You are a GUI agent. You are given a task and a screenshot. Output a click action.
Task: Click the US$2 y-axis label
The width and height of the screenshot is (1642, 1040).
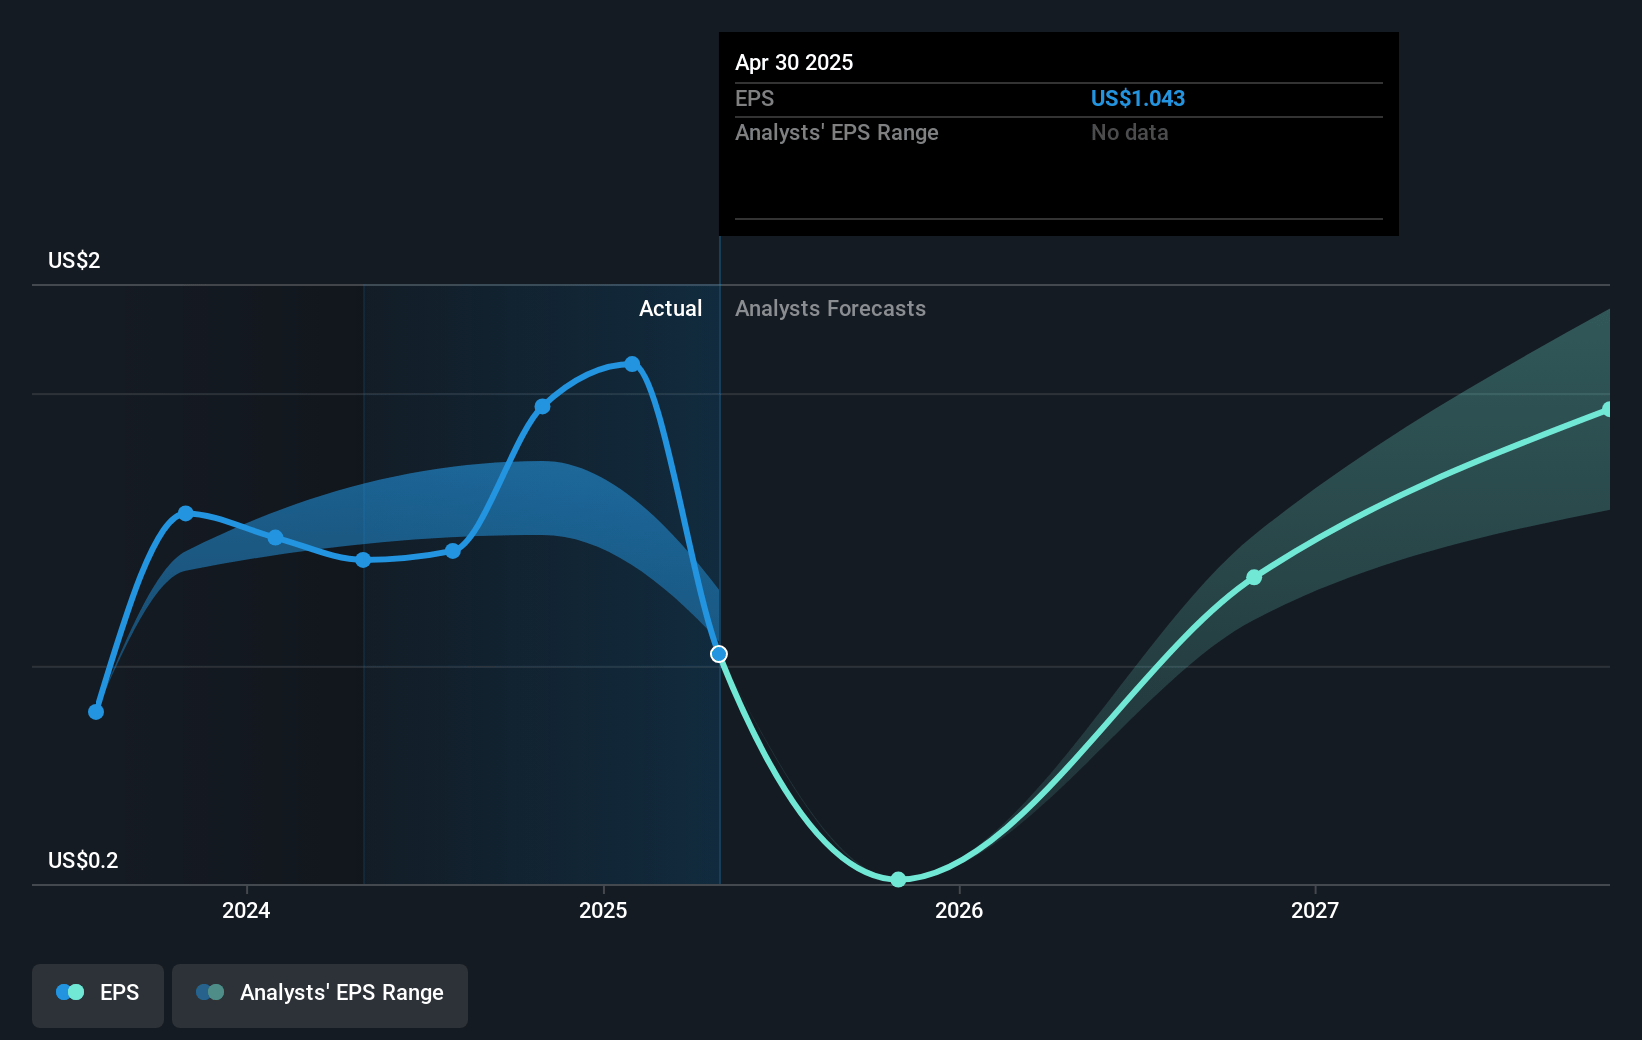click(74, 260)
